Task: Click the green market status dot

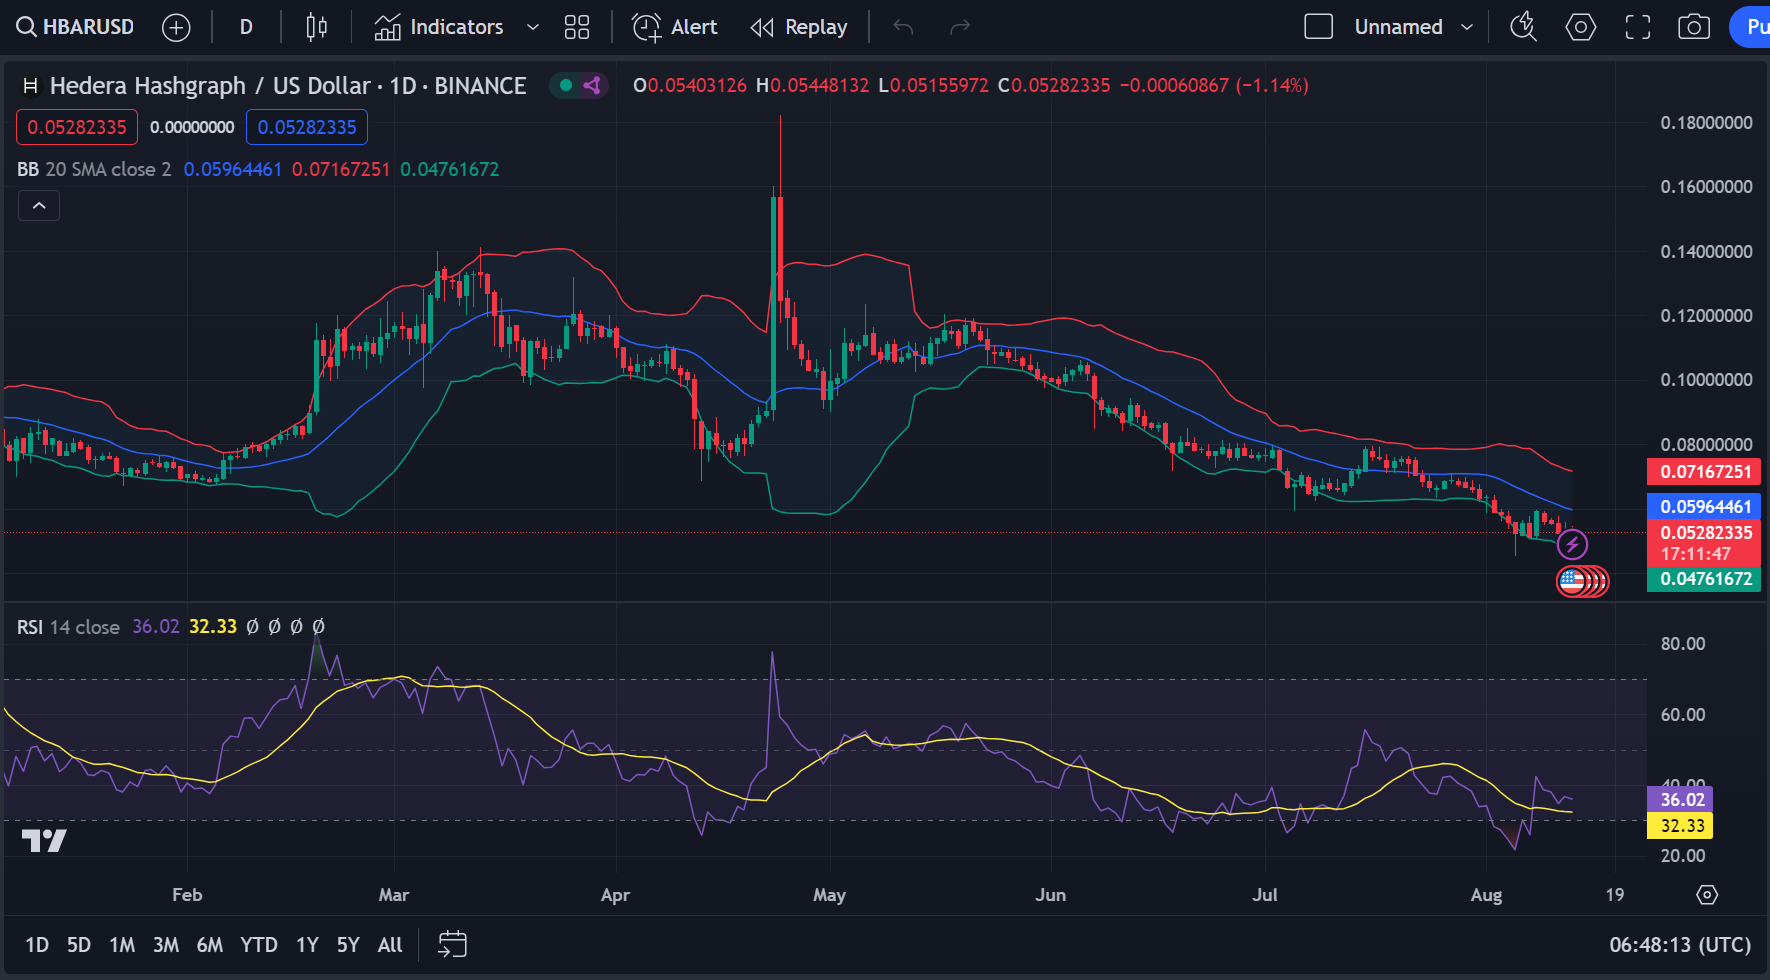Action: tap(566, 85)
